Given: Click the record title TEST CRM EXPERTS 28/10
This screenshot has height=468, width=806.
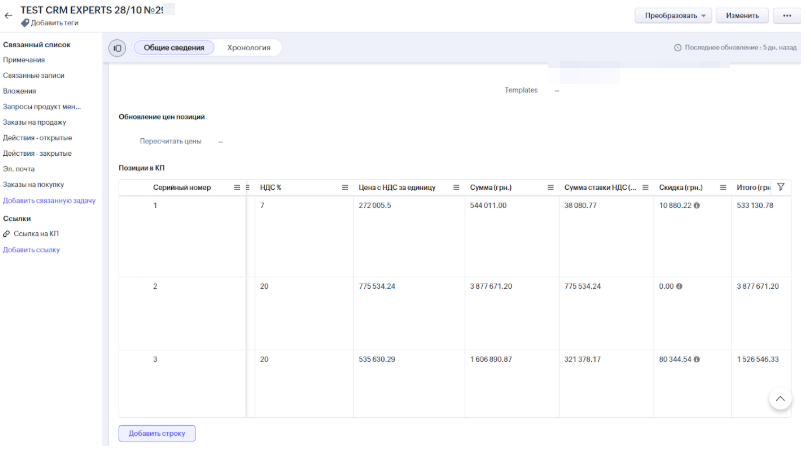Looking at the screenshot, I should point(91,10).
